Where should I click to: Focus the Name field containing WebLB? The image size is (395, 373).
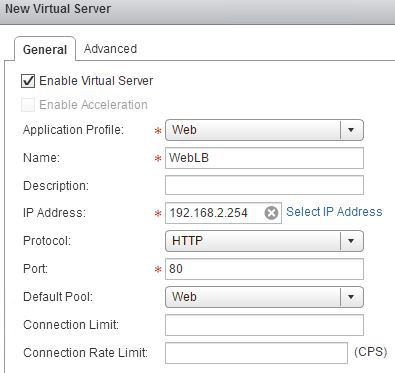tap(264, 158)
